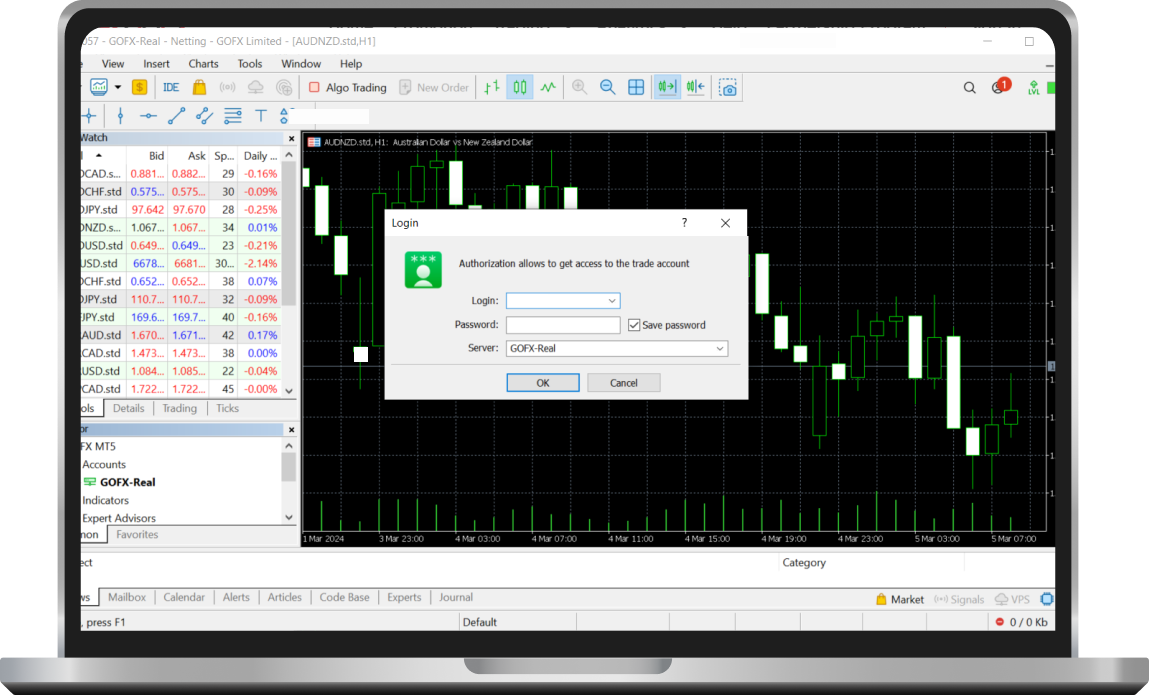
Task: Open the Alerts tab in the Toolbox
Action: click(236, 597)
